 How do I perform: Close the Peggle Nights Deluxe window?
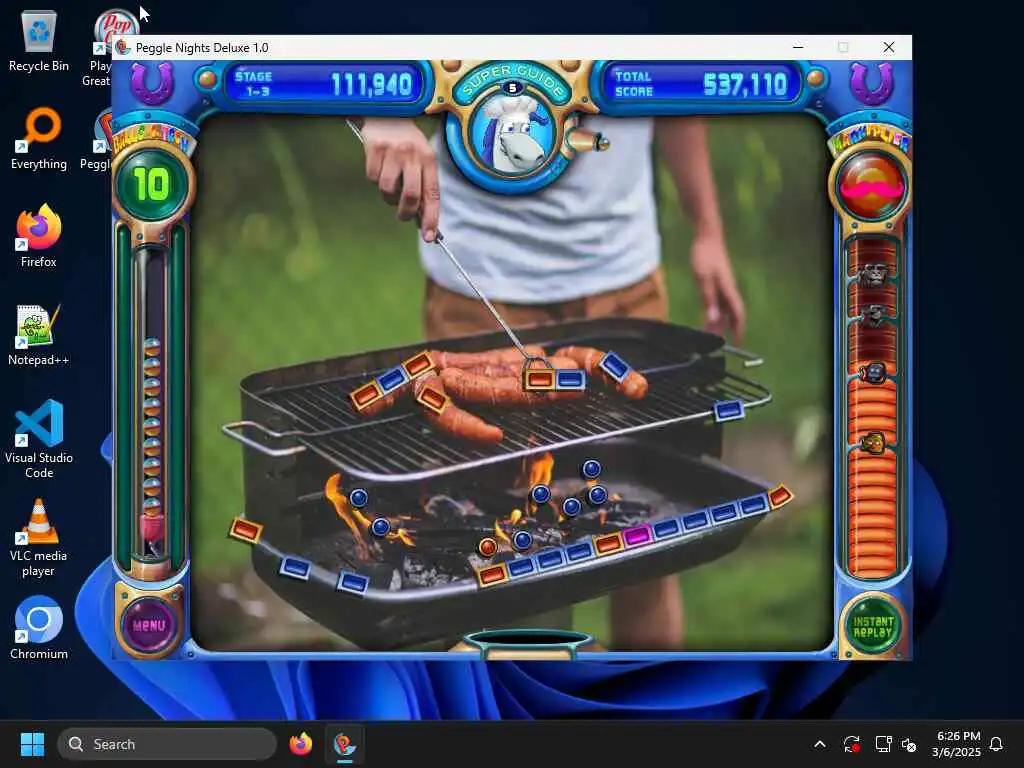click(889, 47)
